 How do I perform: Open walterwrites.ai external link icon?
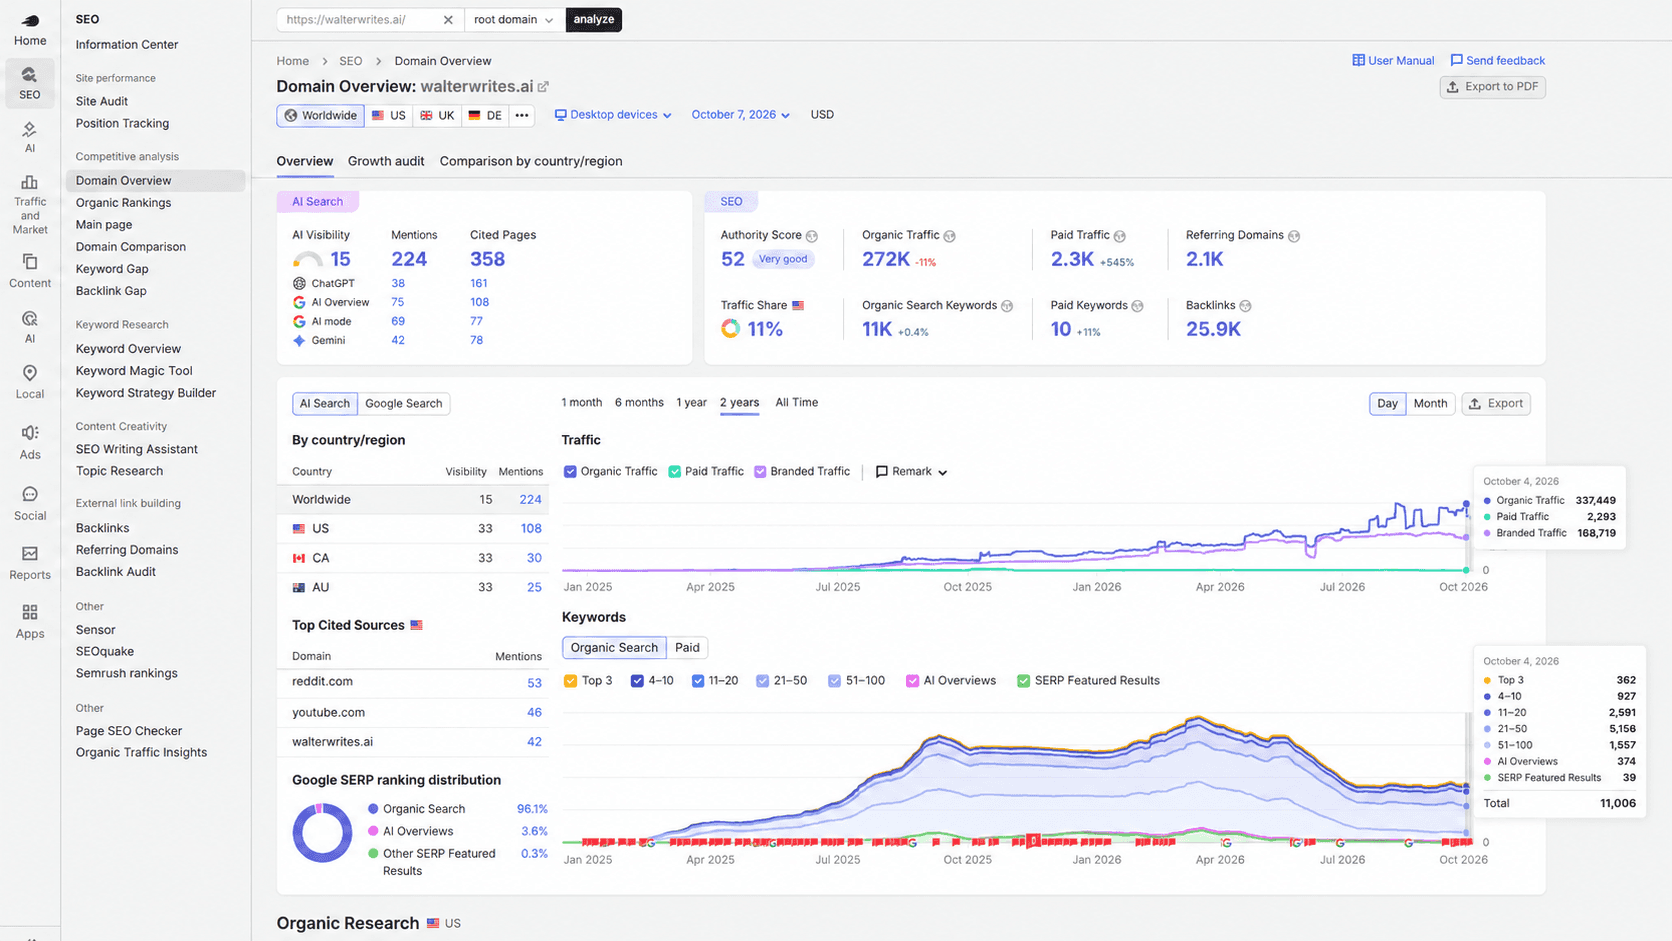543,87
